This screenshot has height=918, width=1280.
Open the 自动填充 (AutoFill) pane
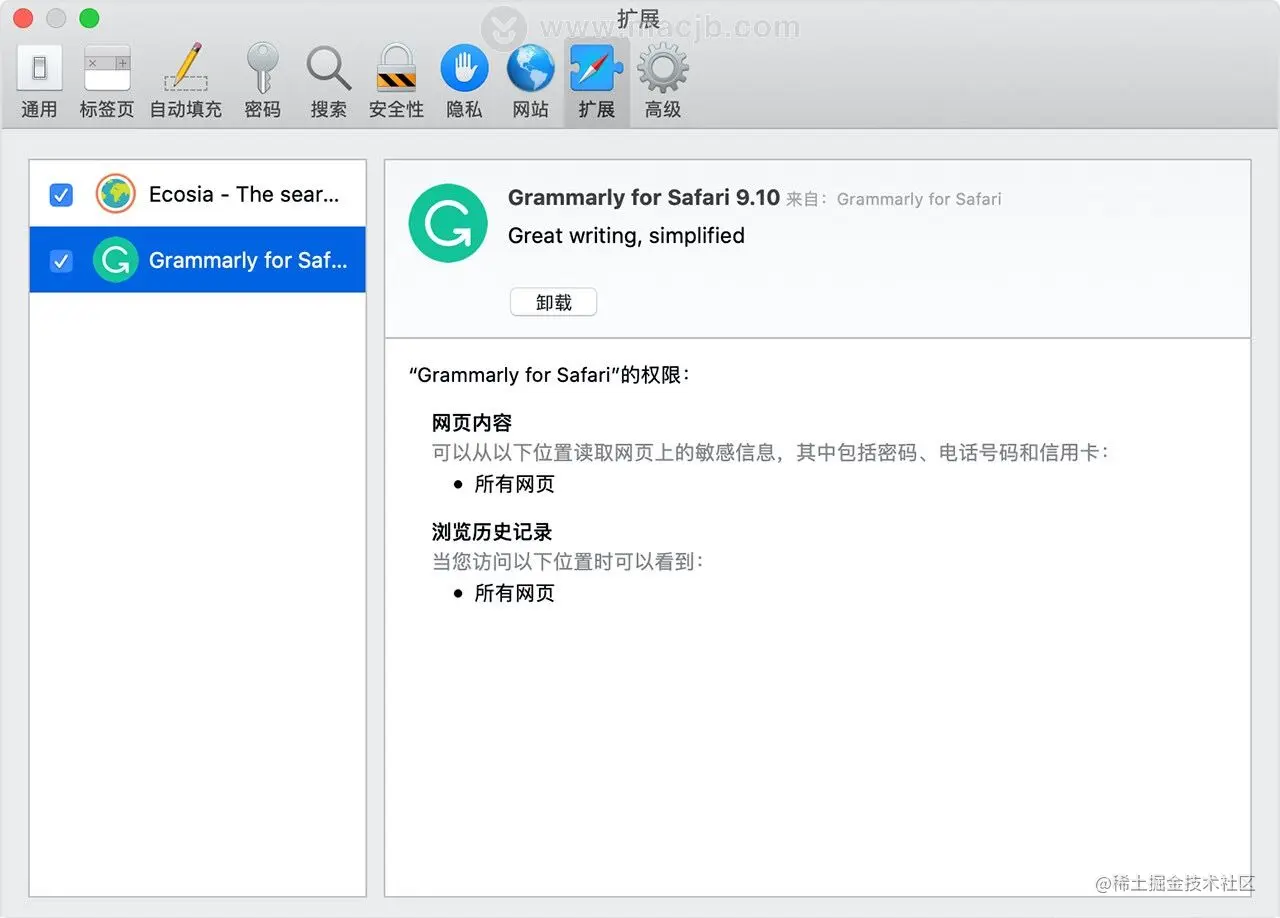coord(186,82)
